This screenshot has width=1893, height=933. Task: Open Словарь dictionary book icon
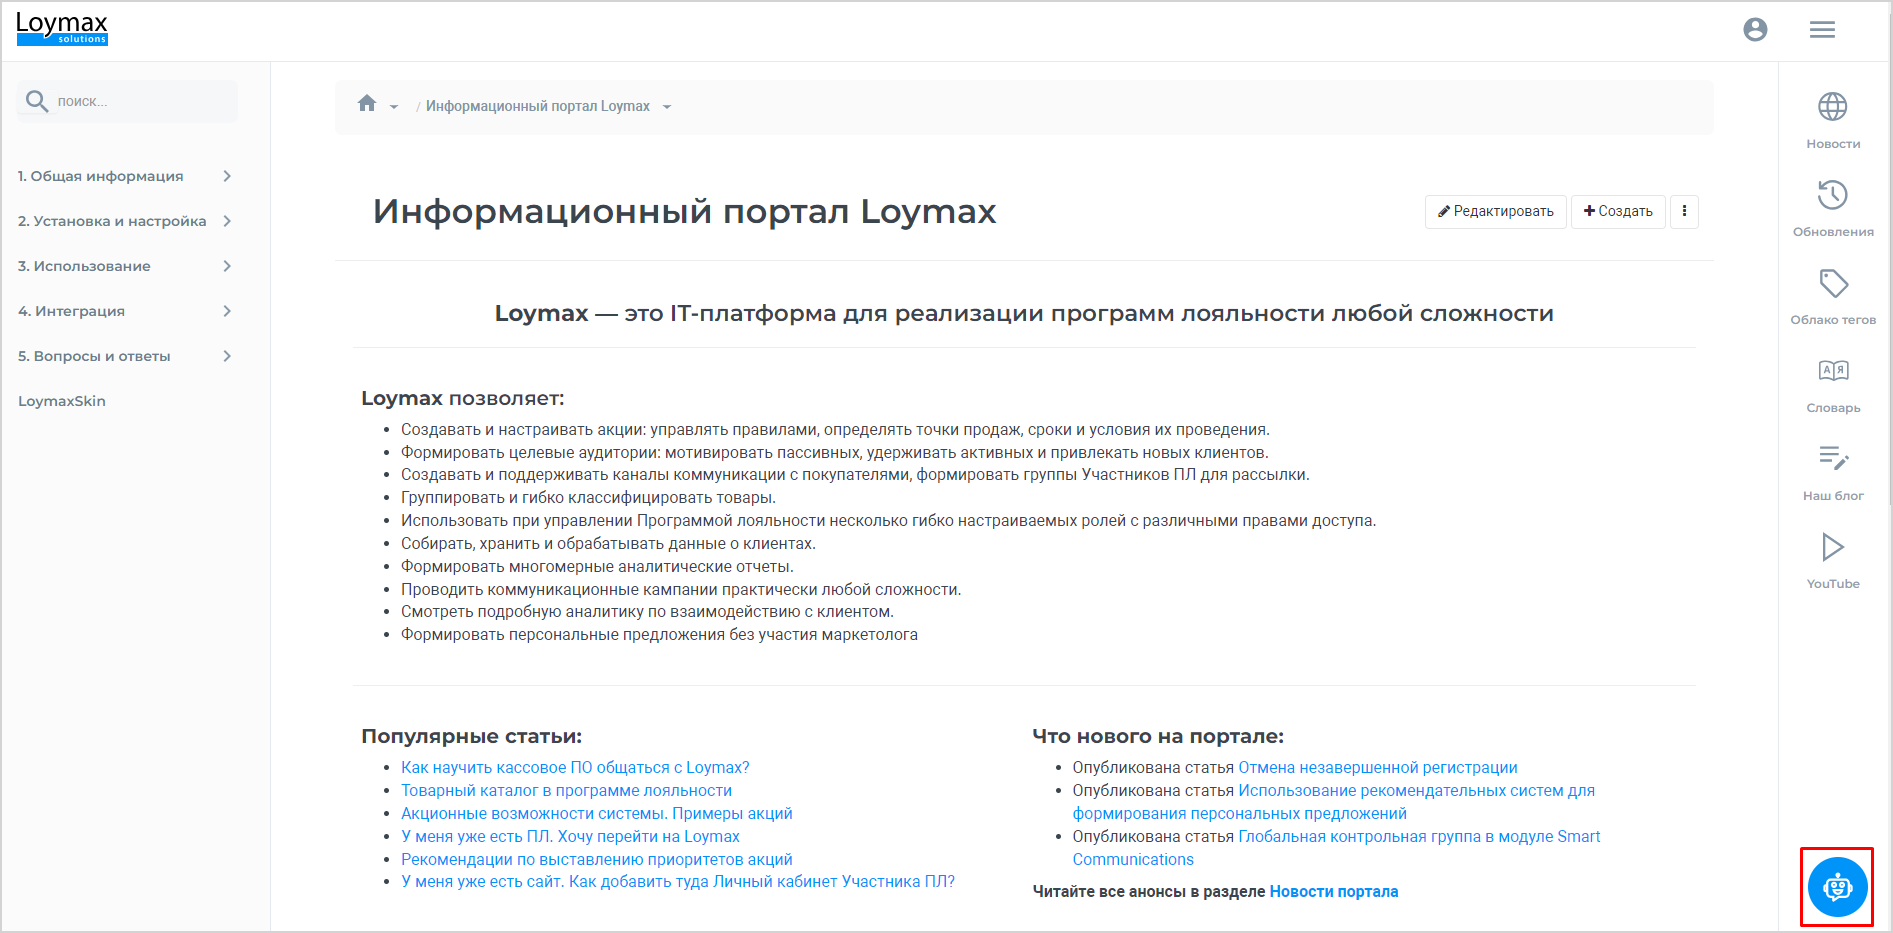coord(1833,371)
